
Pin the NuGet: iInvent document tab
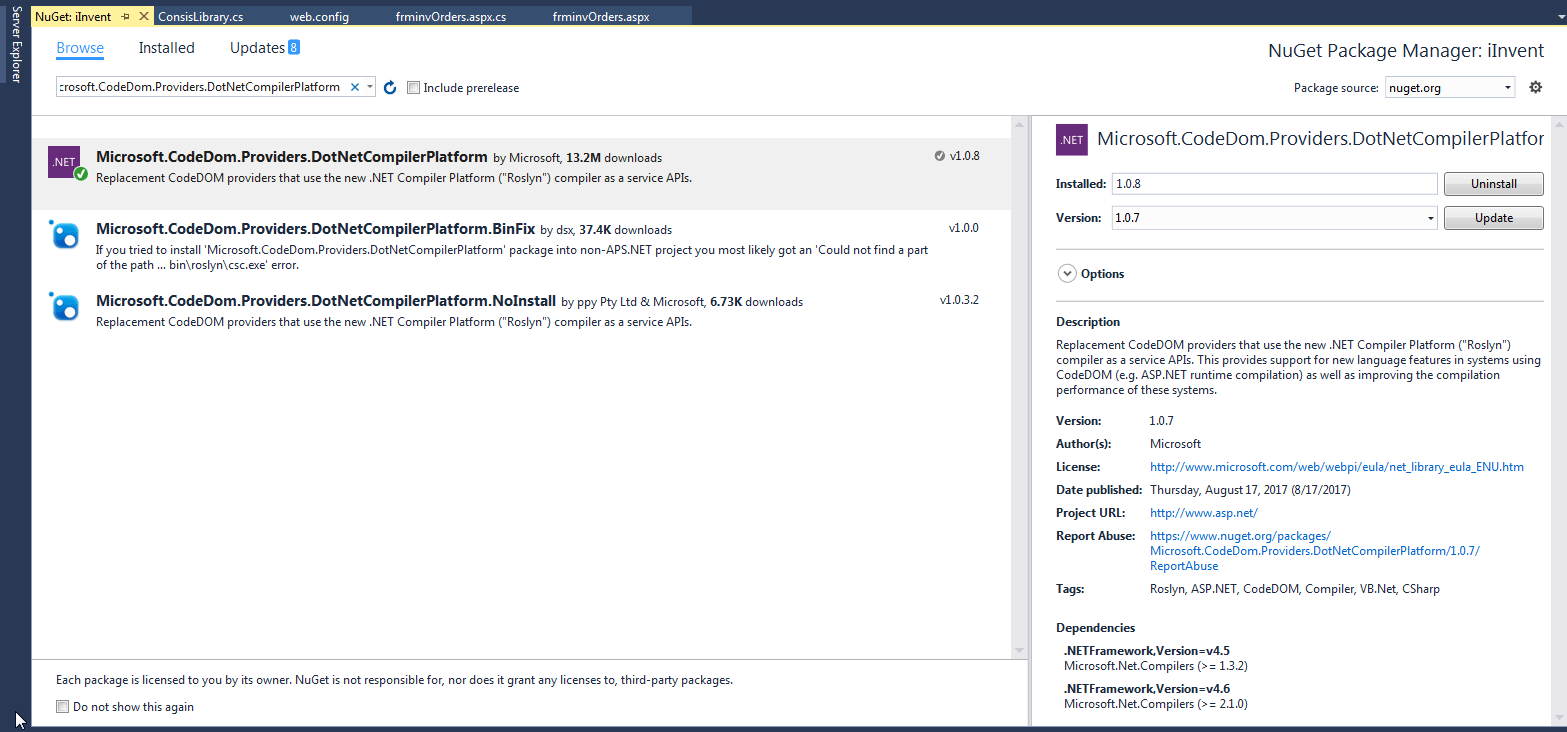click(126, 17)
